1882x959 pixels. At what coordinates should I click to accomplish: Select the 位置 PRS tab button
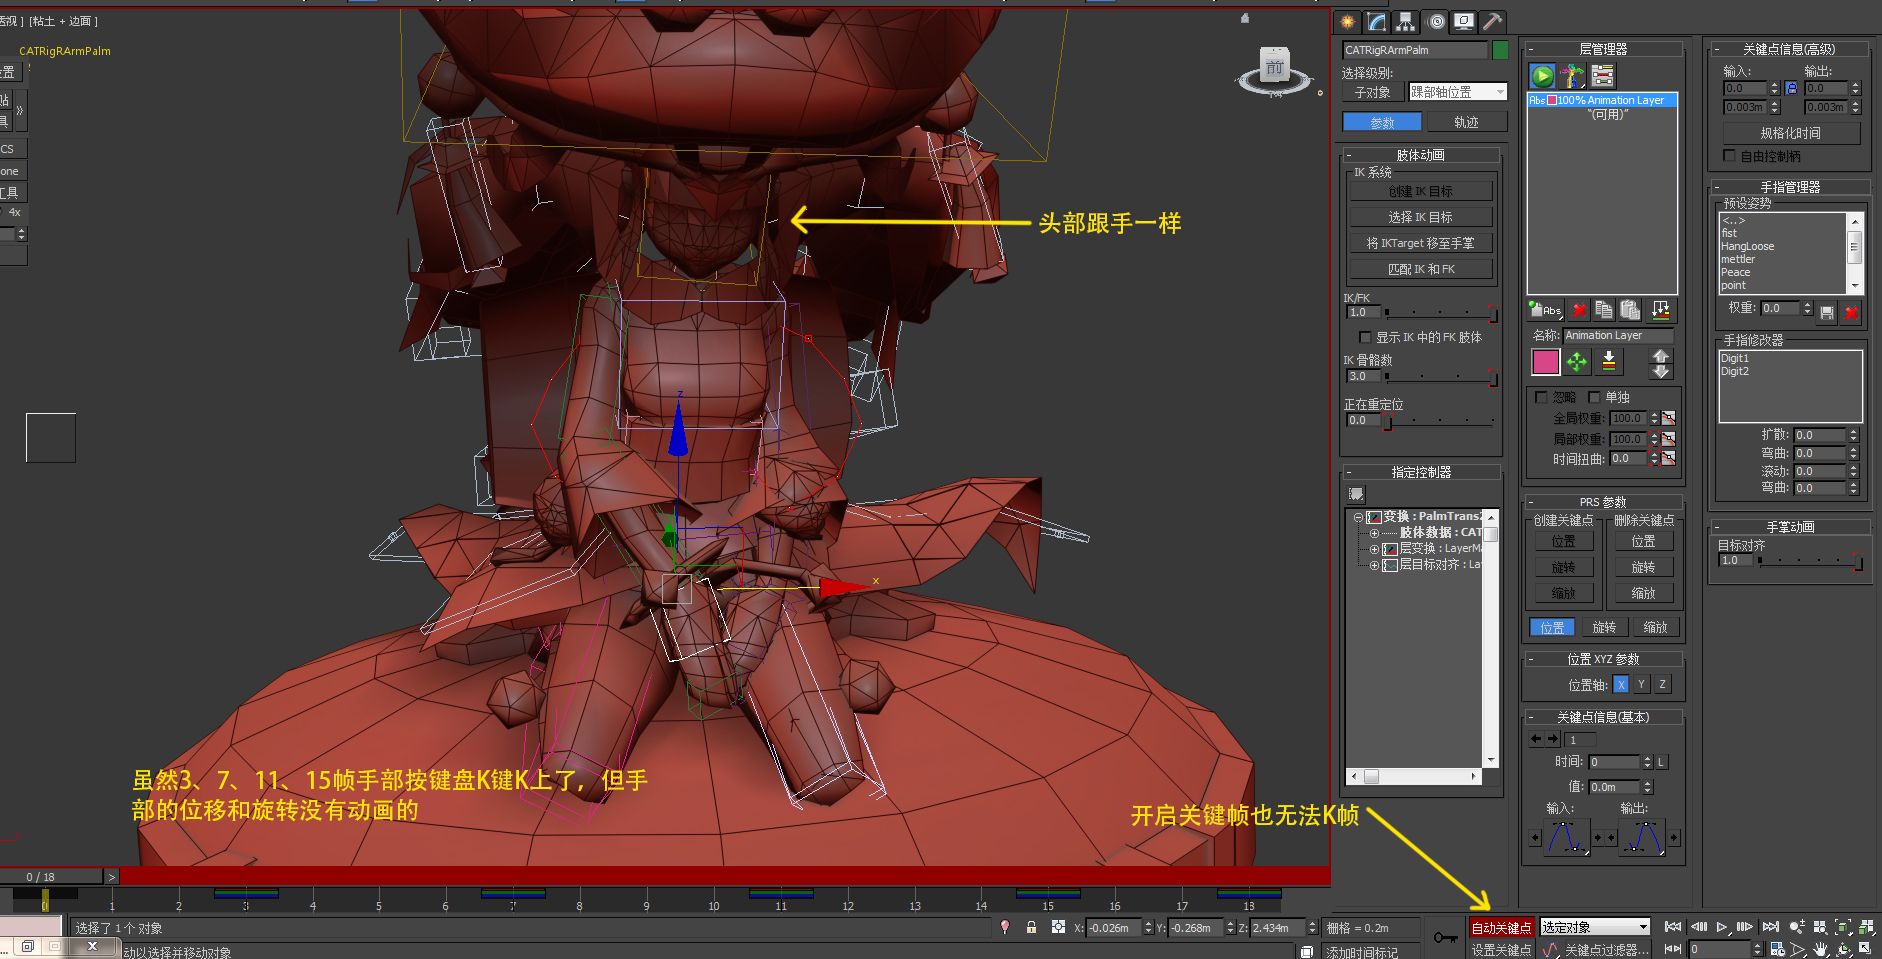point(1552,627)
